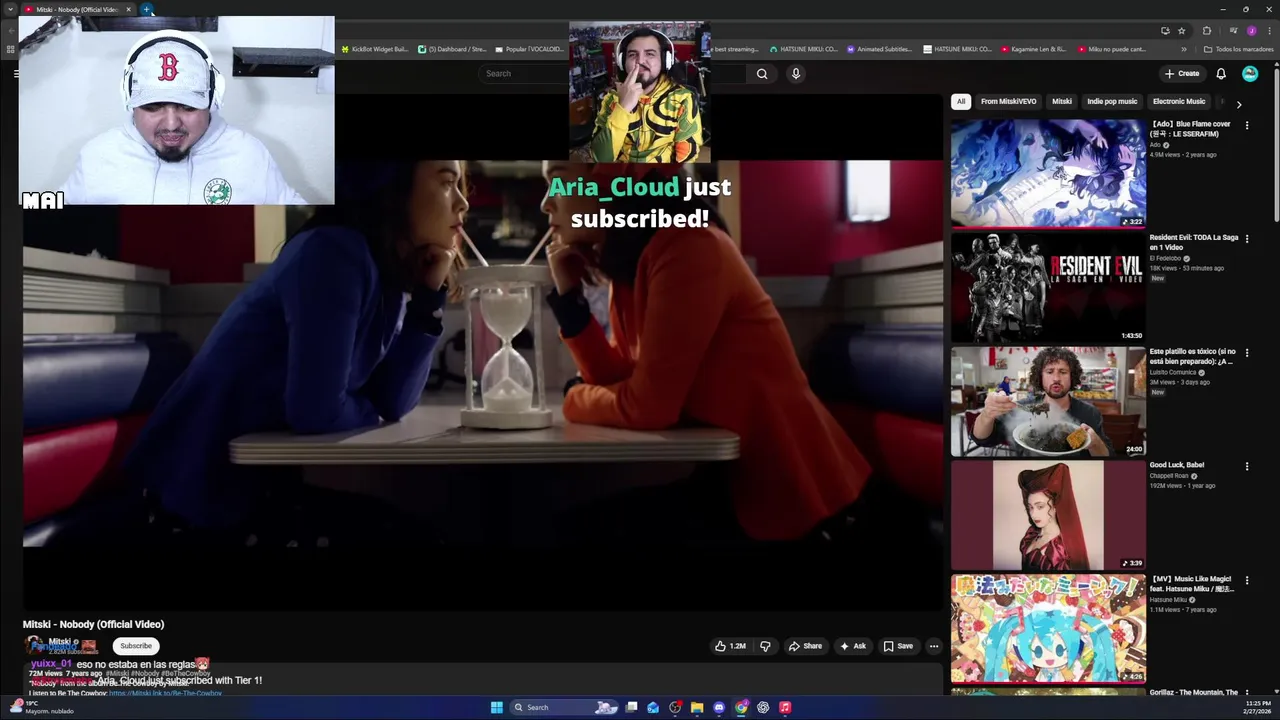This screenshot has width=1280, height=720.
Task: Open the browser extensions puzzle icon
Action: [x=1206, y=31]
